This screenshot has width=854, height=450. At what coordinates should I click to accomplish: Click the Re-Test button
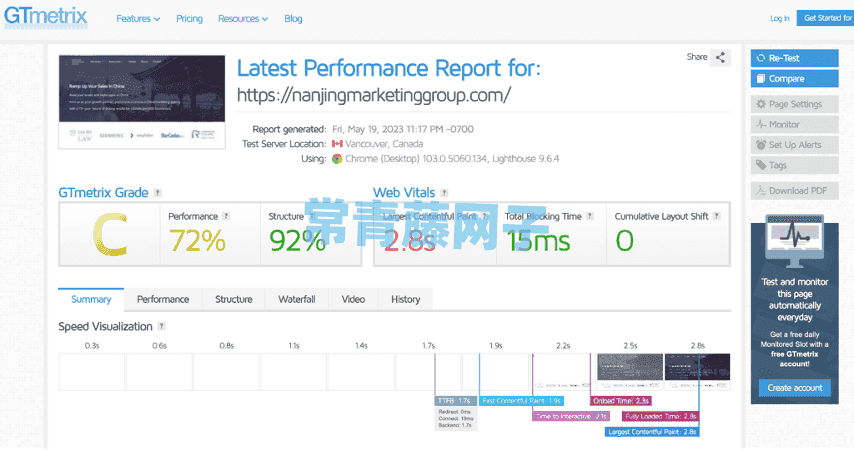[x=795, y=58]
